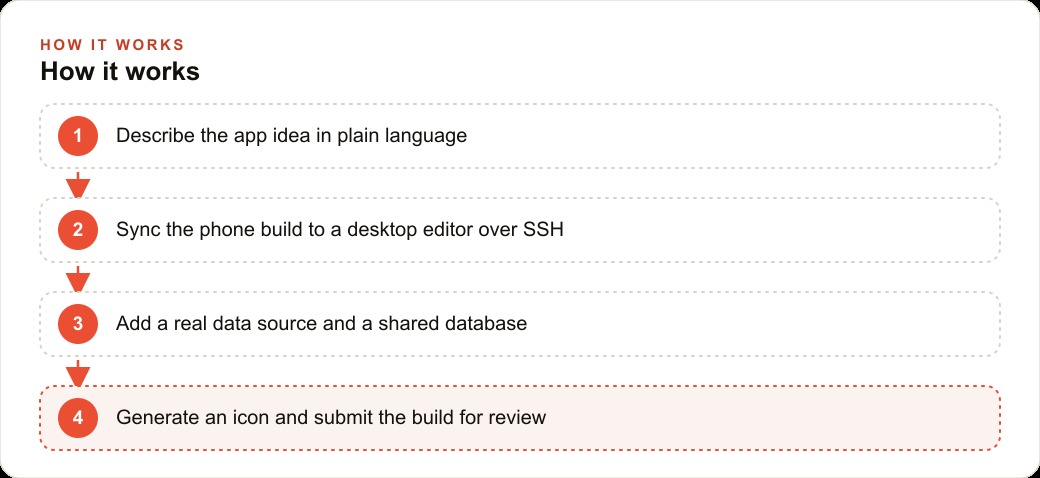Click empty area inside step 2 dashed card

coord(783,230)
